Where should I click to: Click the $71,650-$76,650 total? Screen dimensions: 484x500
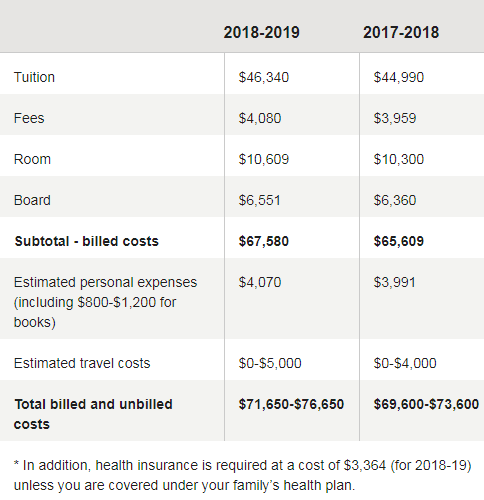click(291, 404)
